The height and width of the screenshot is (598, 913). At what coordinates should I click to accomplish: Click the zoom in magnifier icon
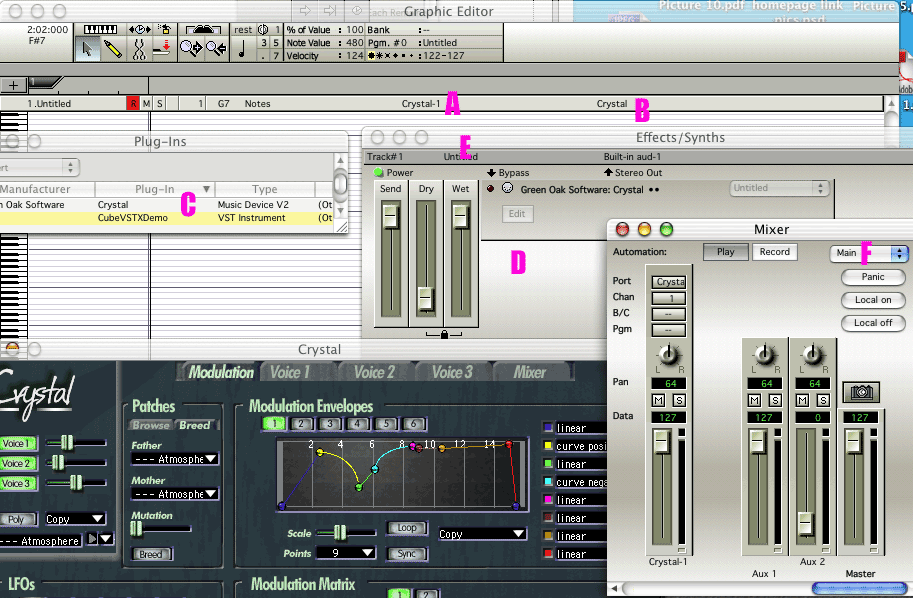pyautogui.click(x=190, y=48)
